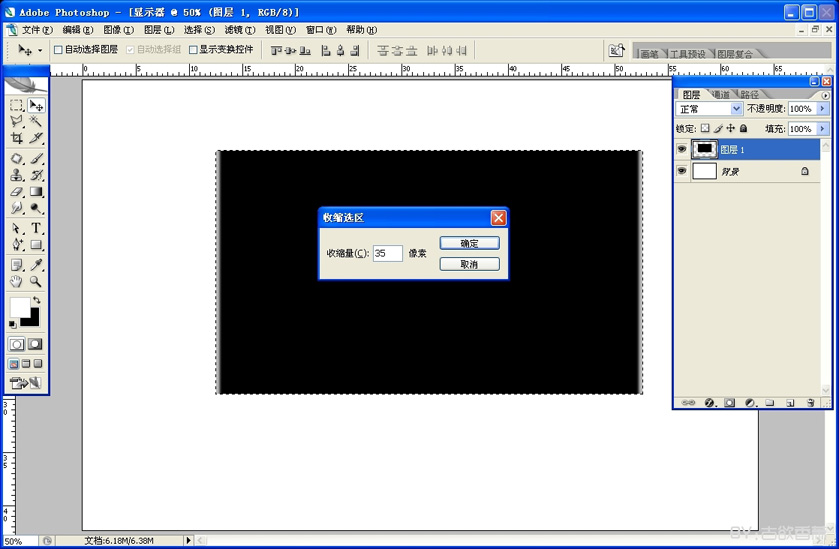
Task: Click 取消 button in dialog
Action: tap(470, 264)
